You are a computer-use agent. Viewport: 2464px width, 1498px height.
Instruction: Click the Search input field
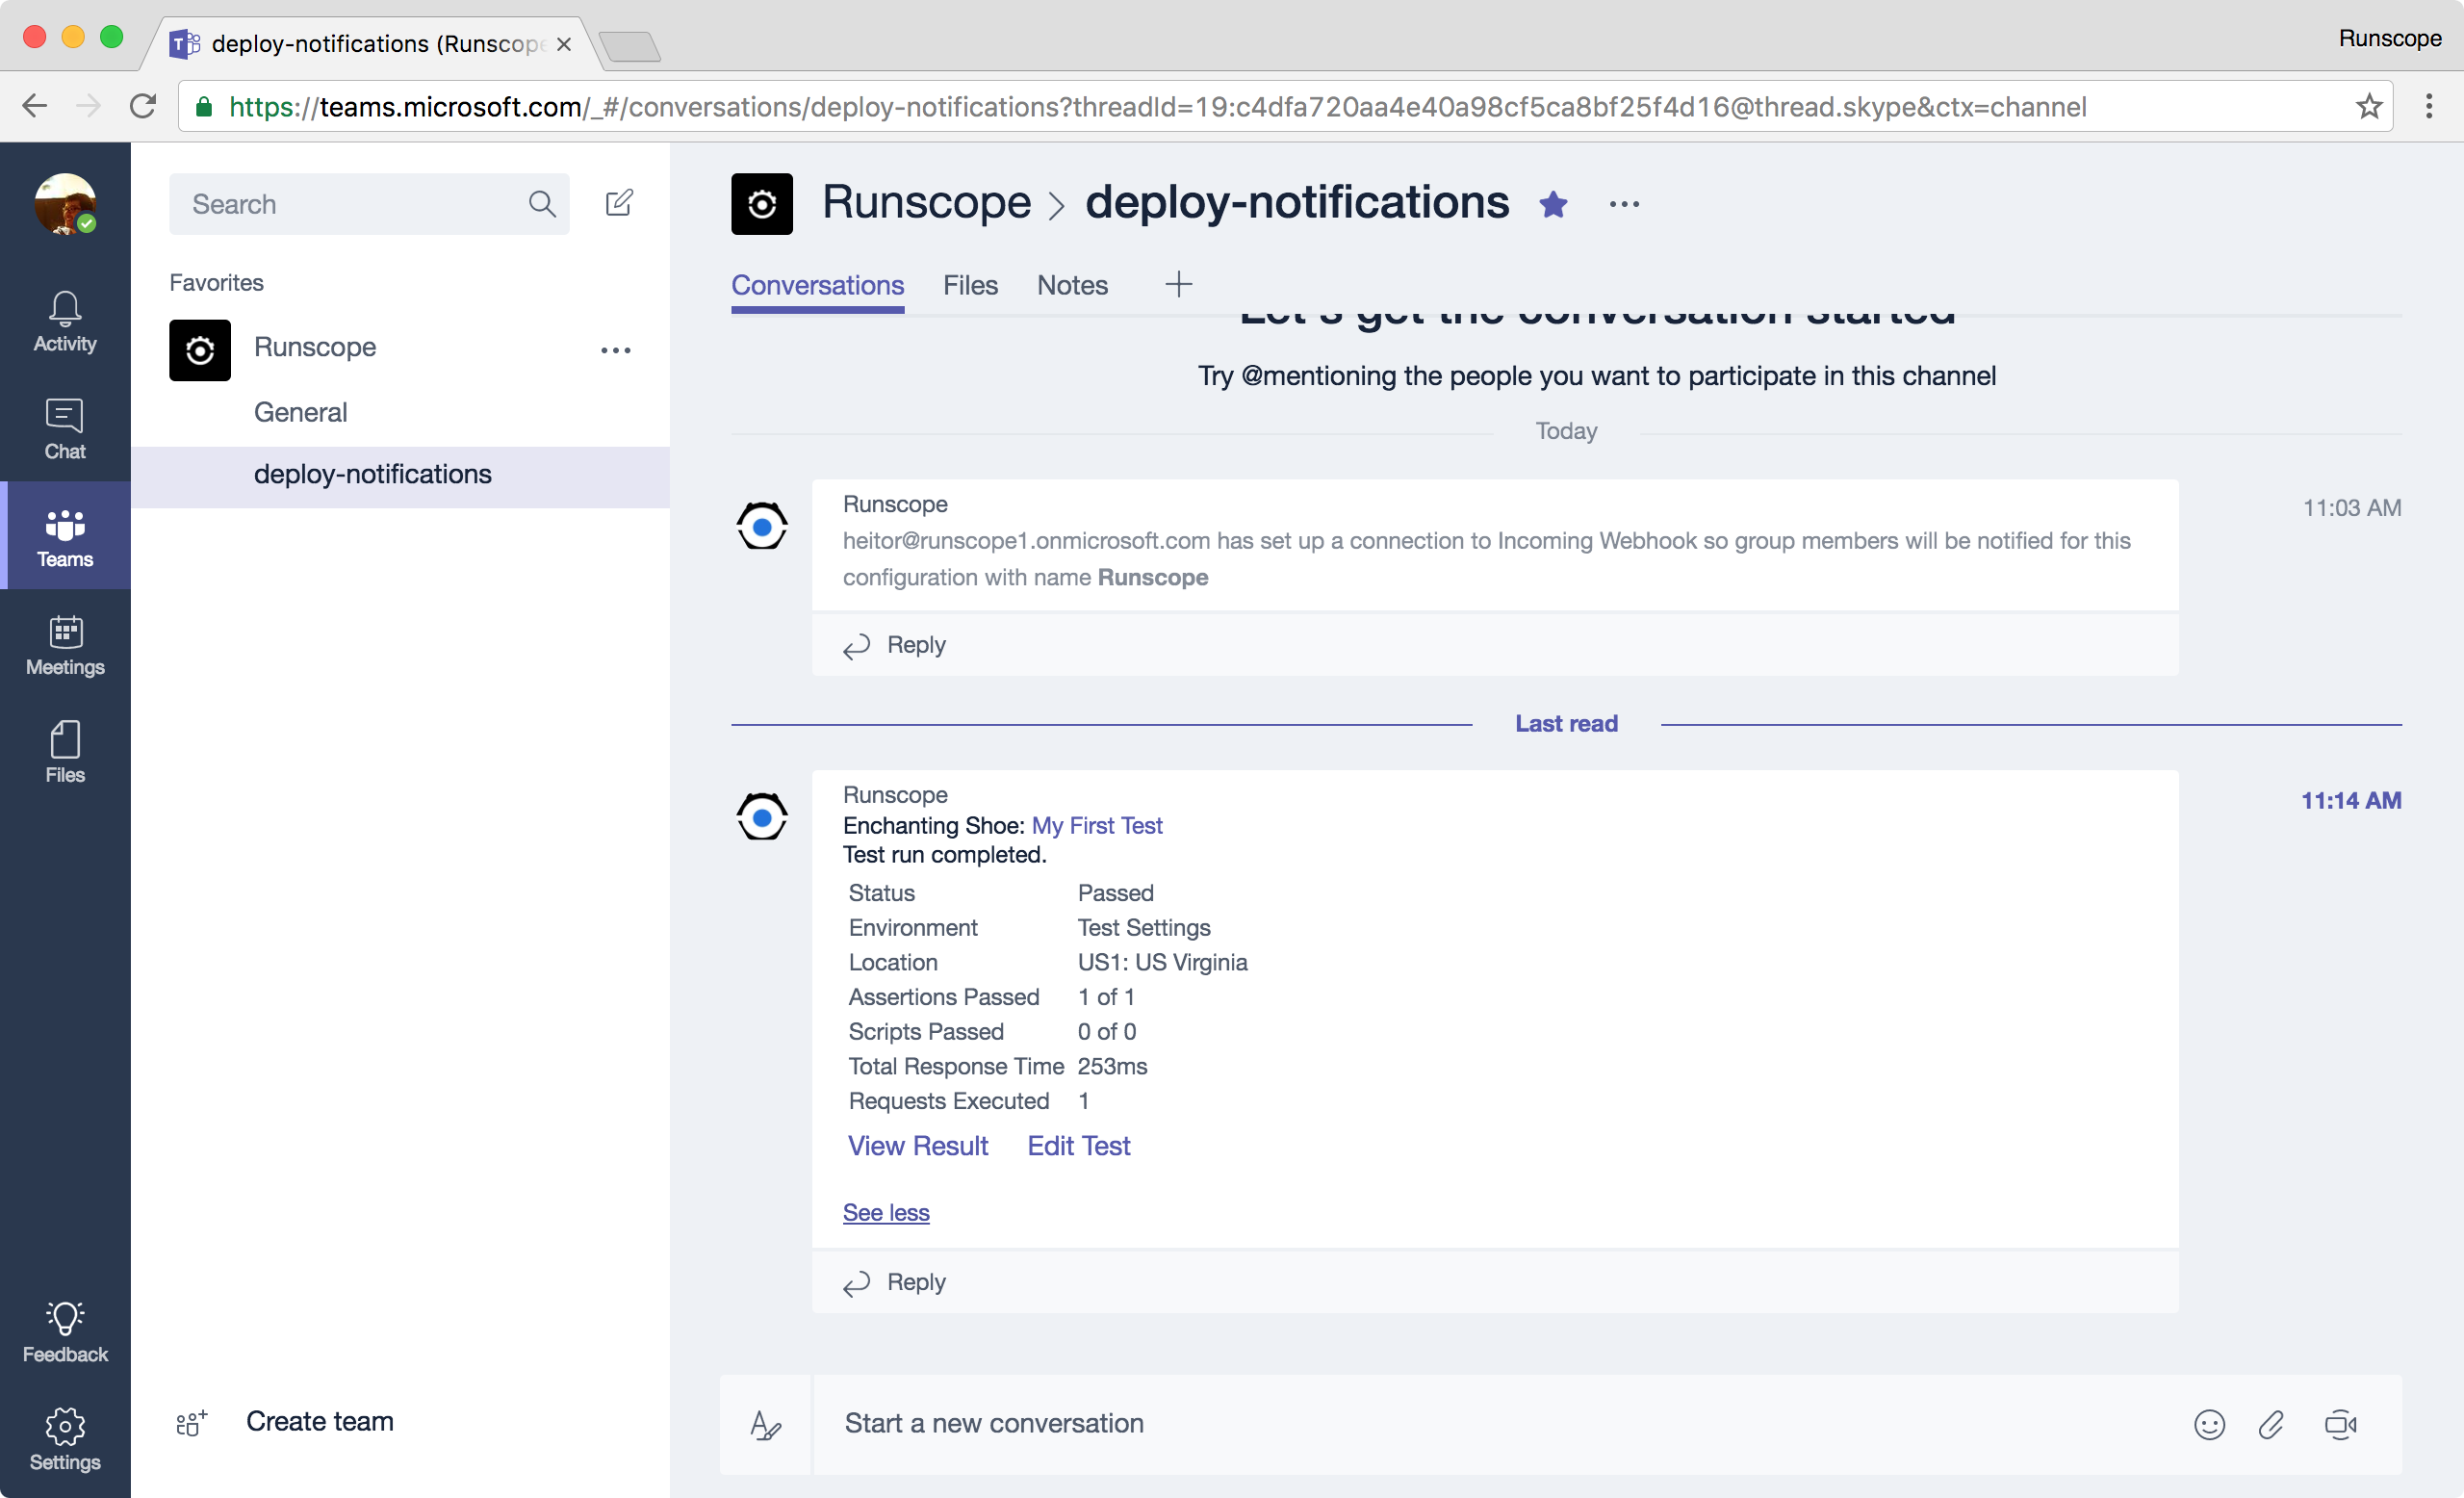click(x=369, y=204)
